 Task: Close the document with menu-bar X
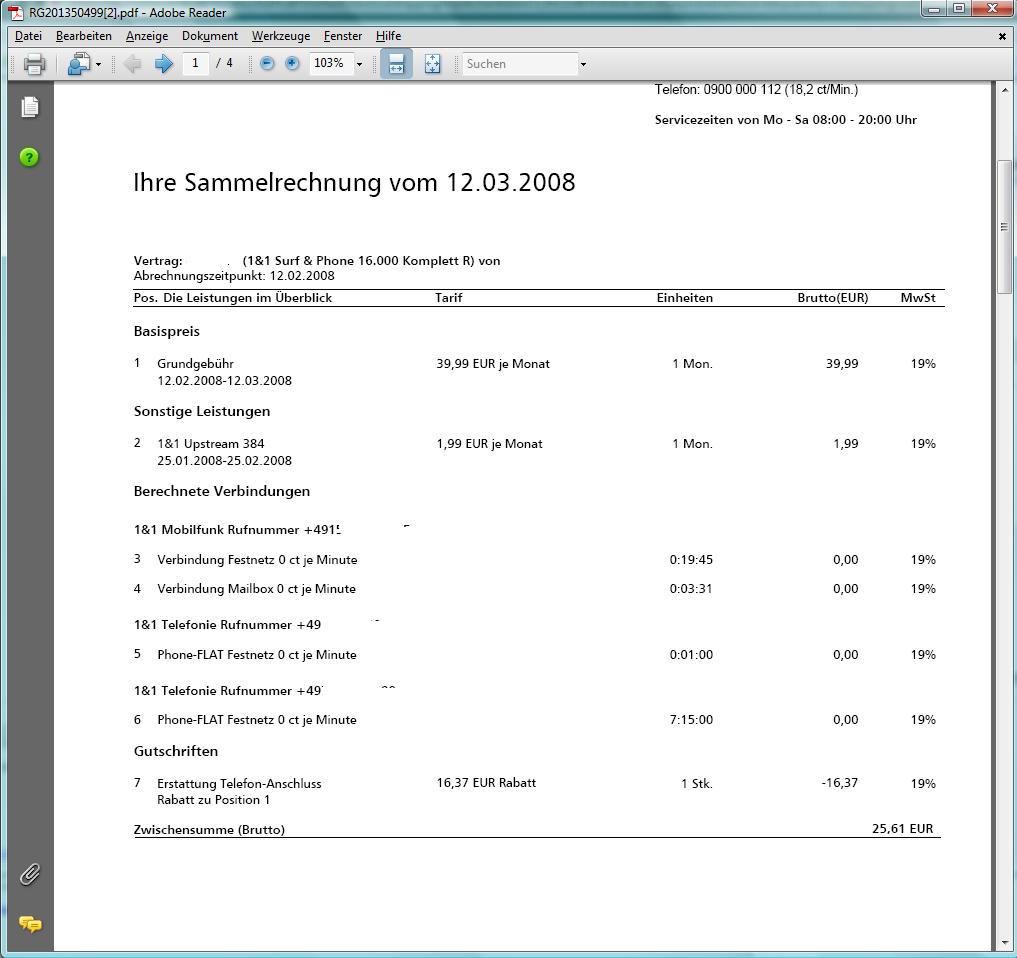click(1002, 37)
